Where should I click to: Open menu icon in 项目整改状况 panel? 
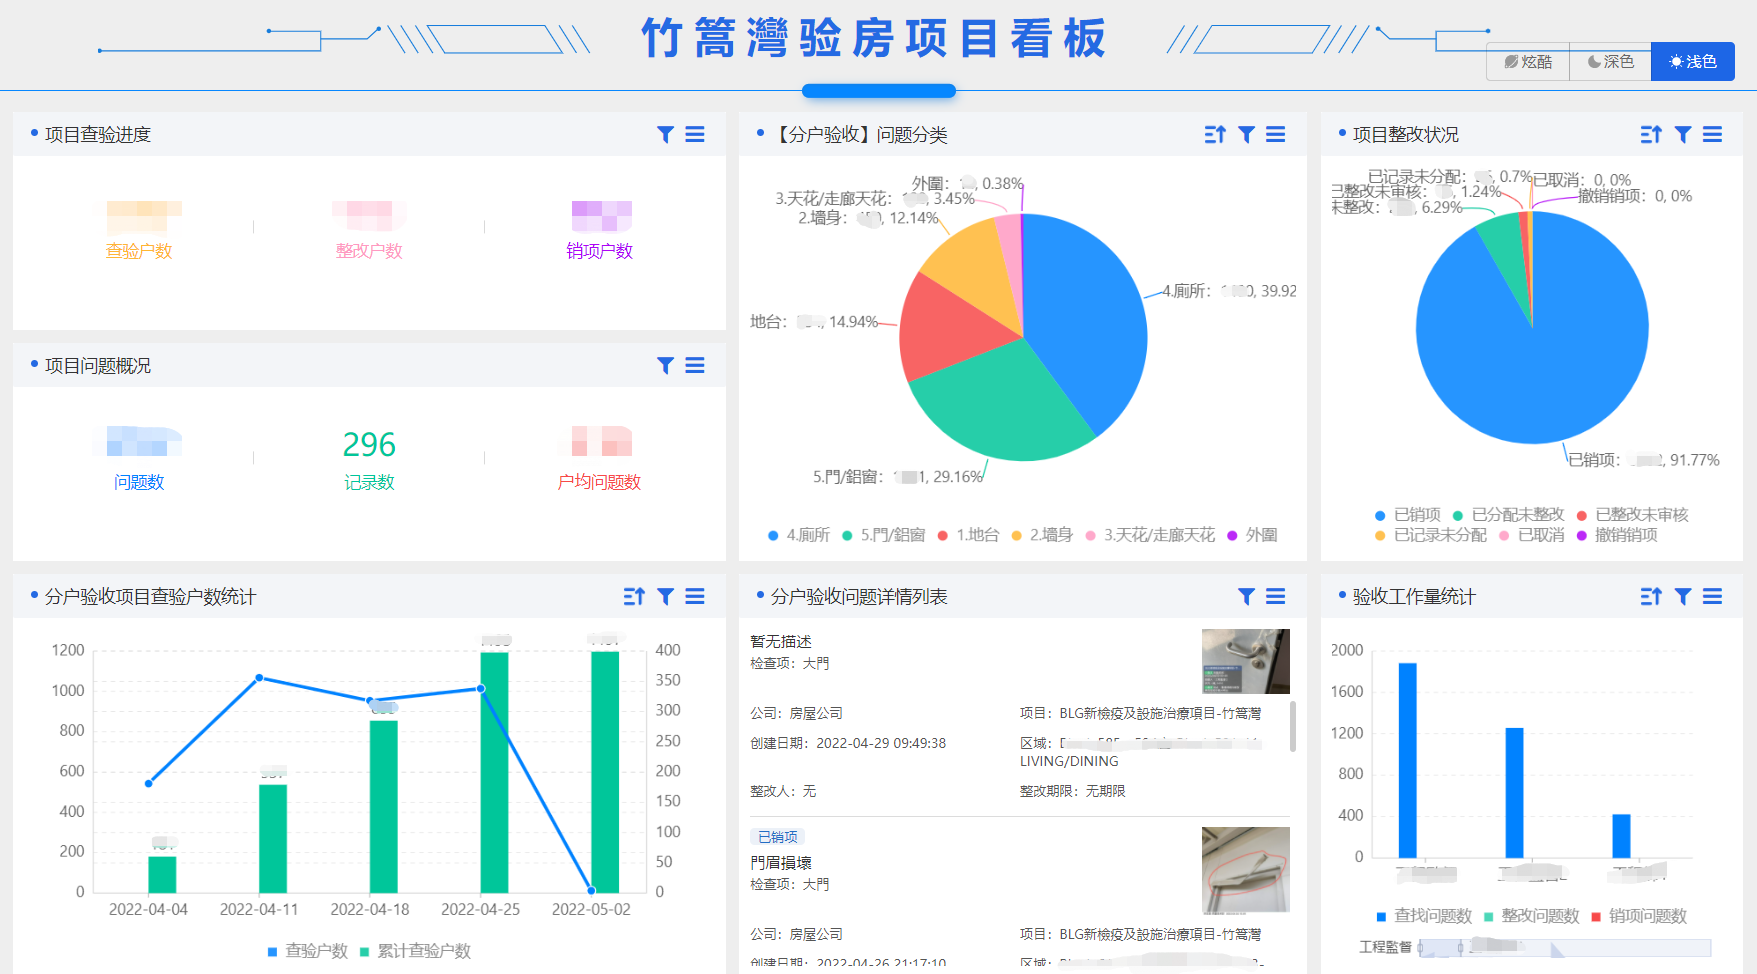pos(1713,135)
